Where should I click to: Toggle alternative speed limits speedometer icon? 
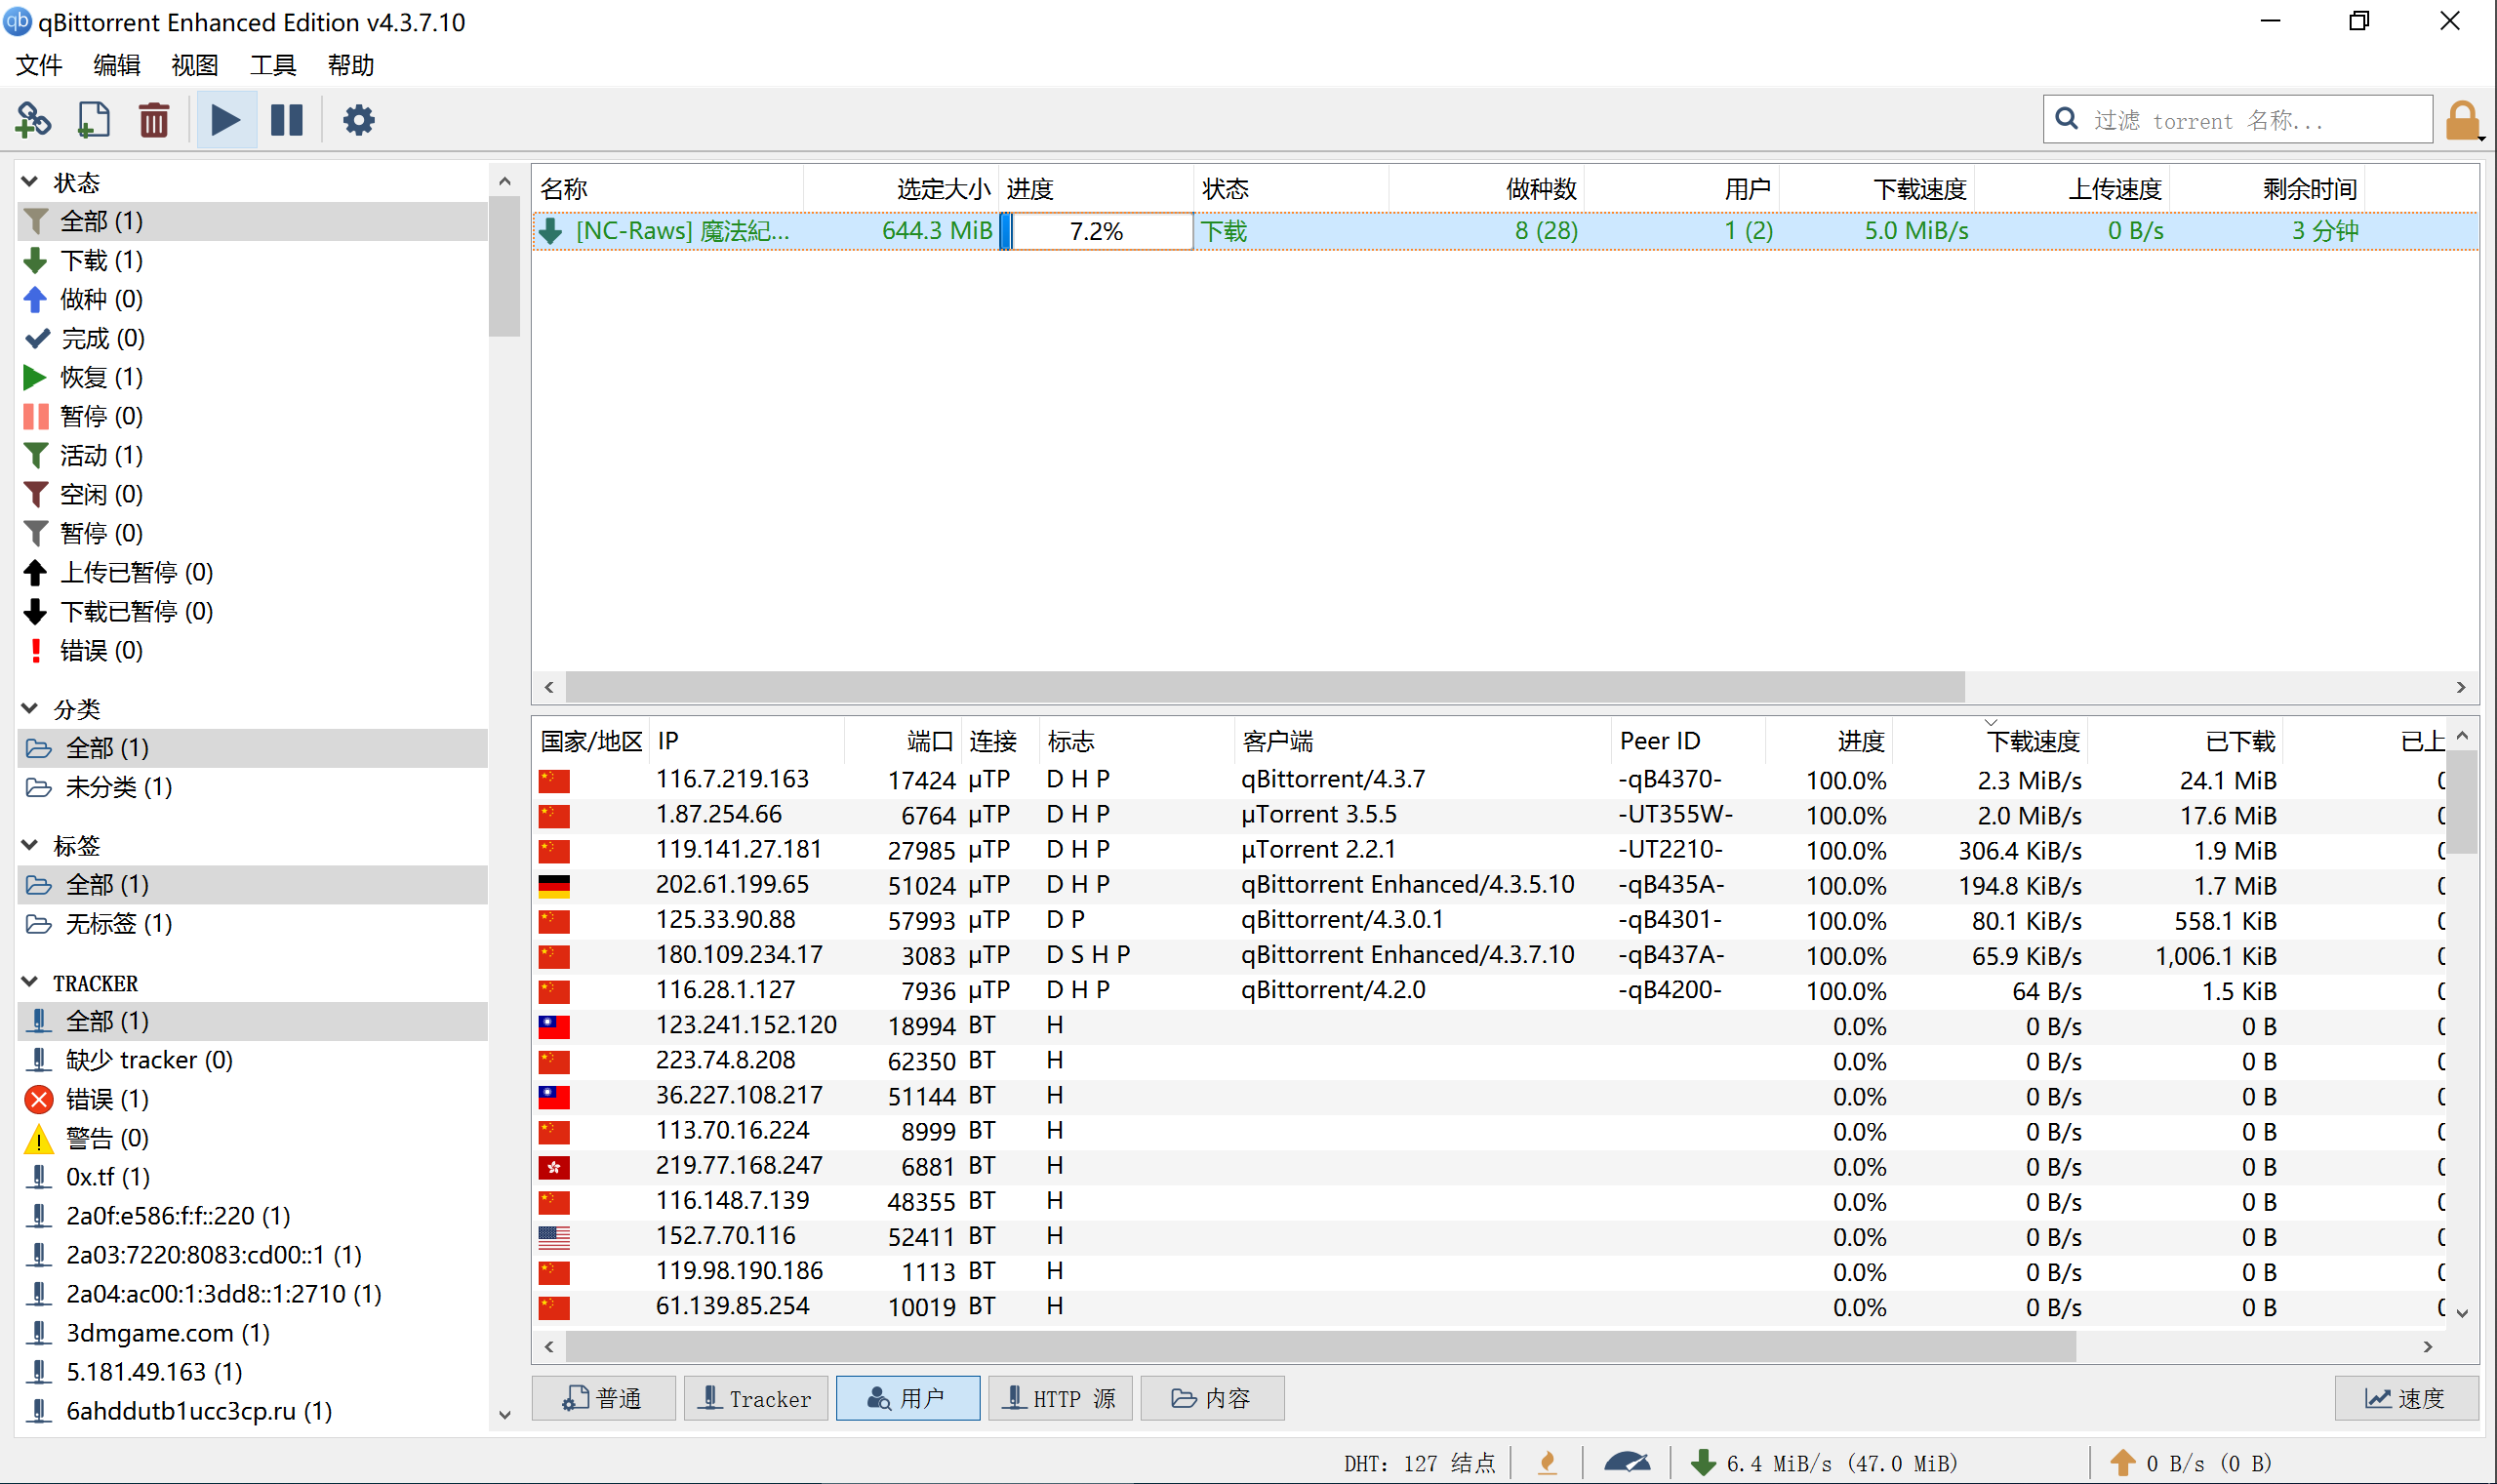coord(1626,1462)
